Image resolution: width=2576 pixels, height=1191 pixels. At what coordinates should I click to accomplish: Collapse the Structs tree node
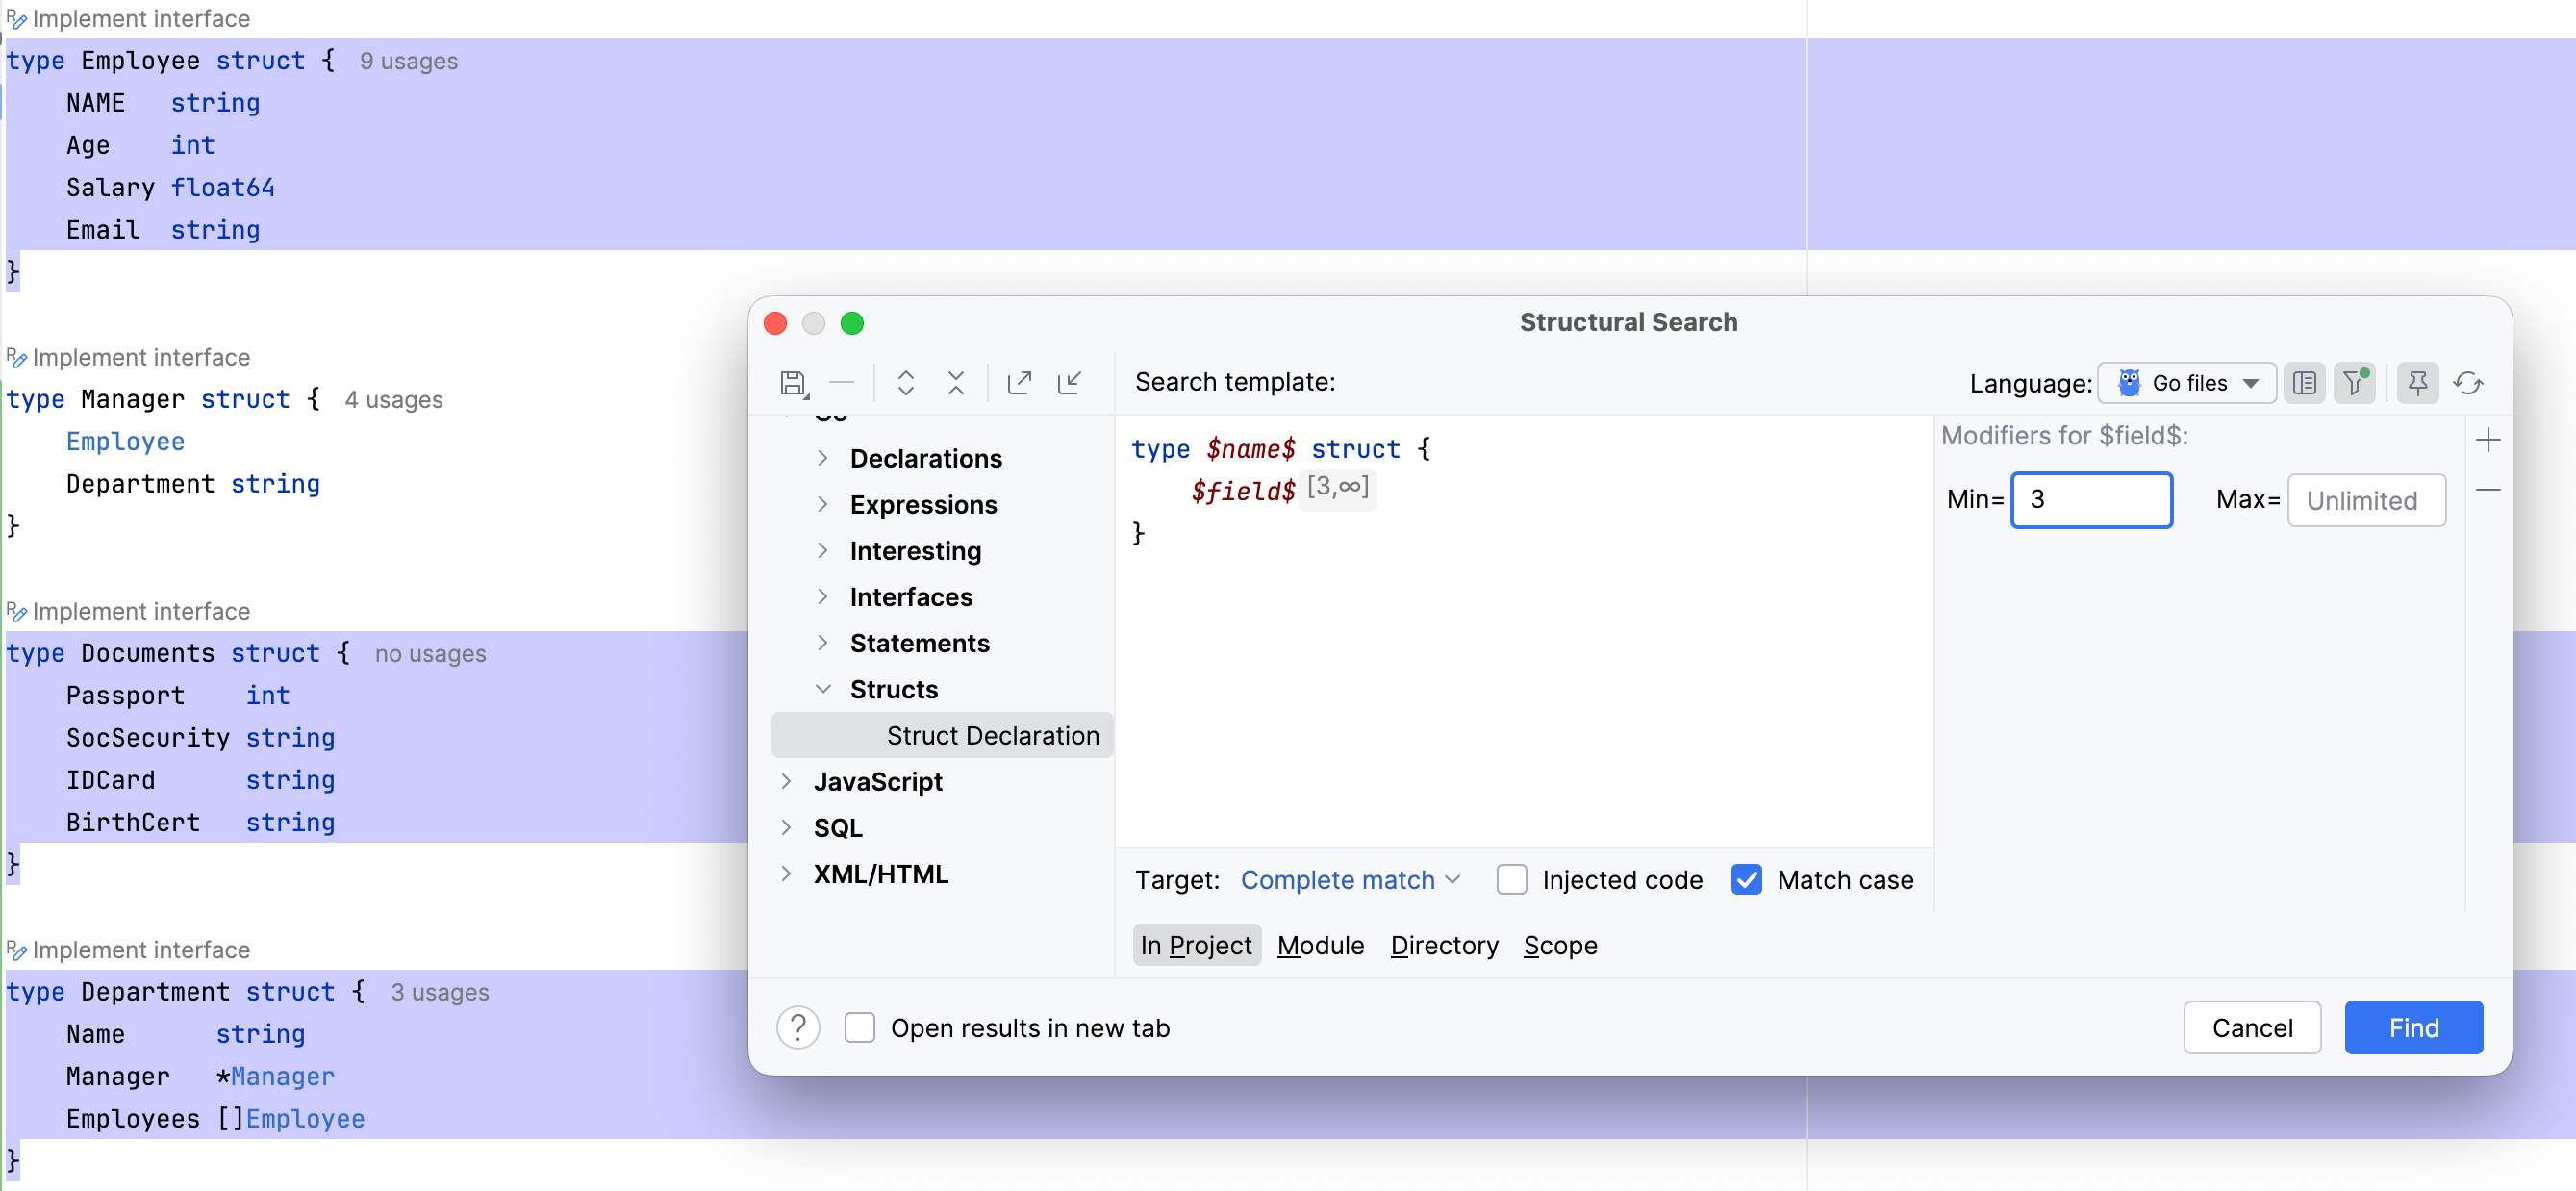coord(822,689)
